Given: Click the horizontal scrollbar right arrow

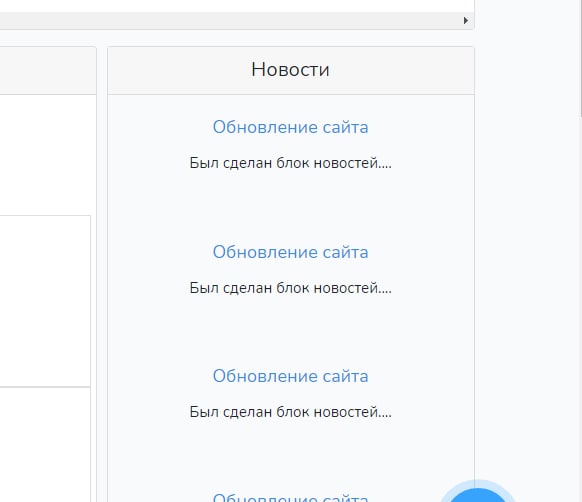Looking at the screenshot, I should (x=465, y=20).
